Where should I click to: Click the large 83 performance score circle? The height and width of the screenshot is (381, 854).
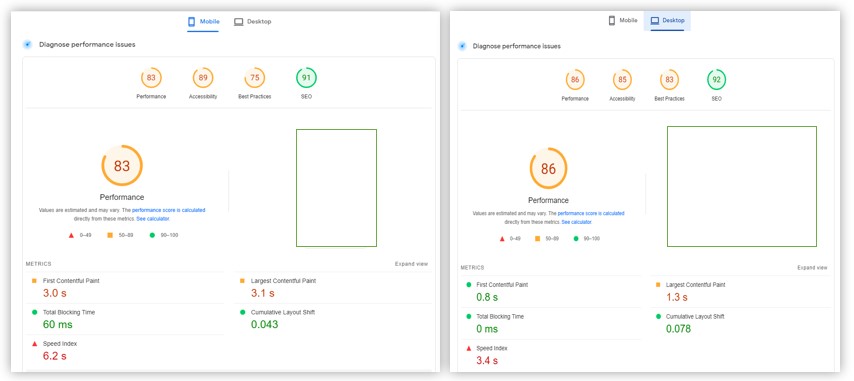(122, 165)
